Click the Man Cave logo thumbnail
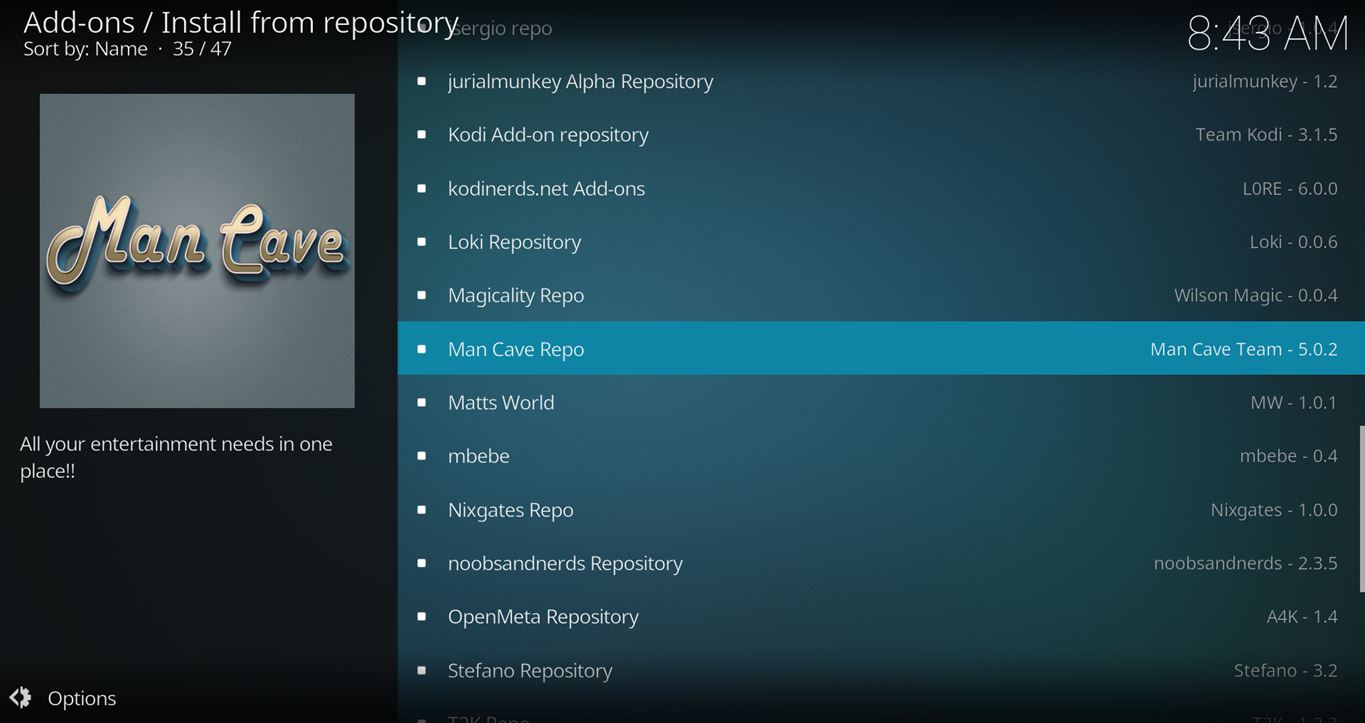The width and height of the screenshot is (1365, 723). click(x=197, y=251)
